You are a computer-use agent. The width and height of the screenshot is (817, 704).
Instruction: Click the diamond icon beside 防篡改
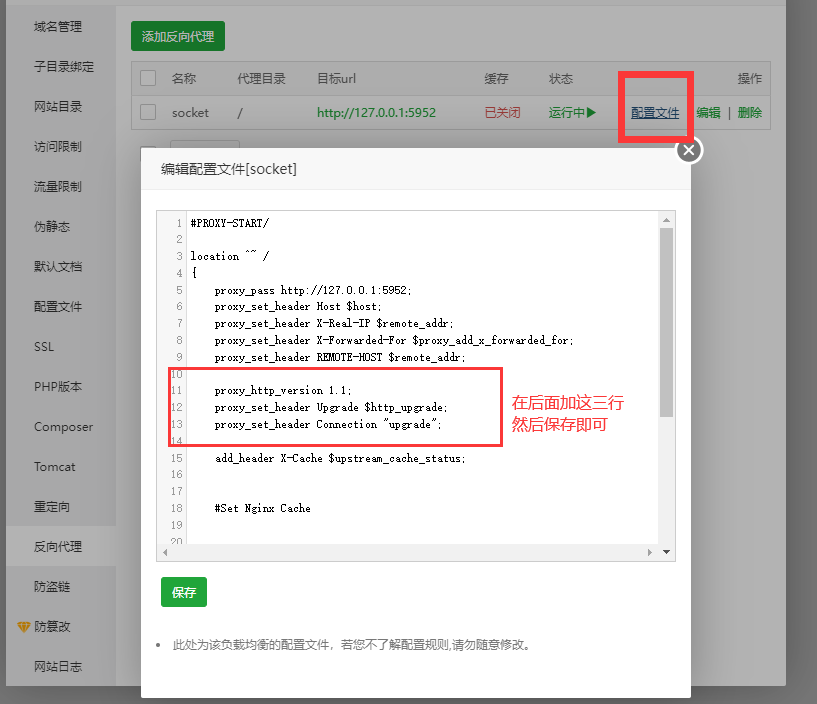[24, 627]
